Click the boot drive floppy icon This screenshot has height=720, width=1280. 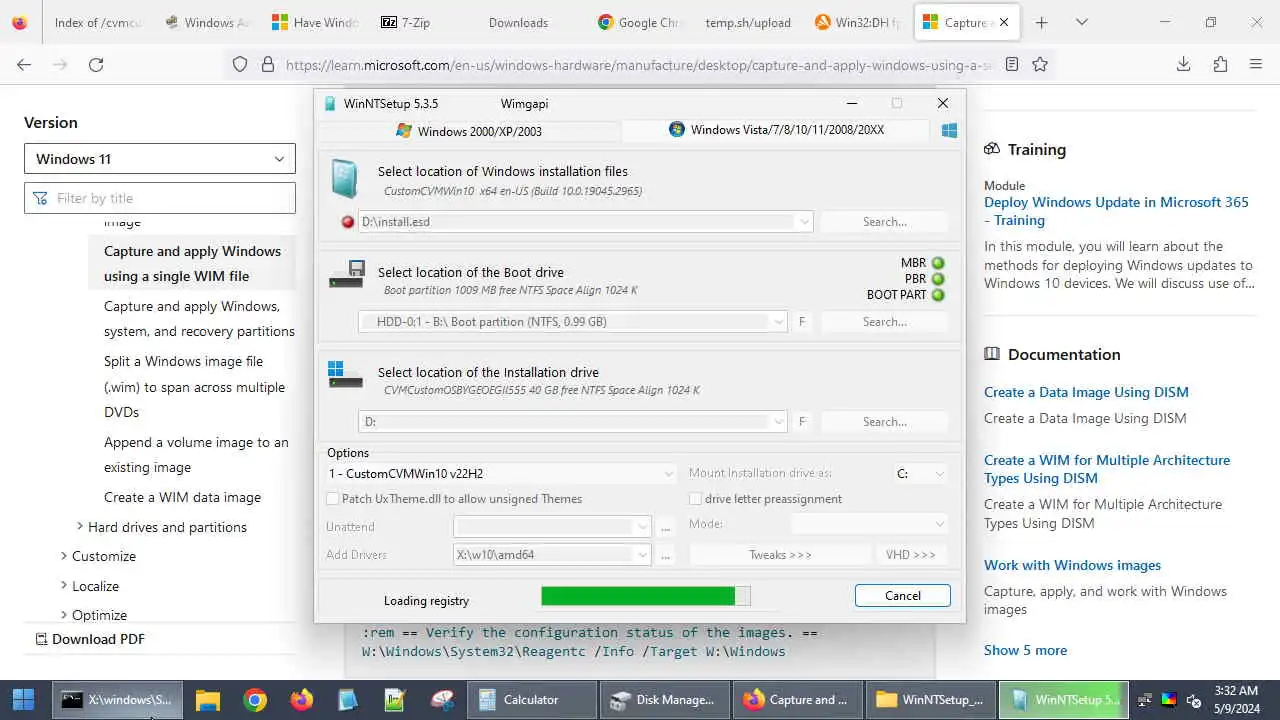(347, 274)
